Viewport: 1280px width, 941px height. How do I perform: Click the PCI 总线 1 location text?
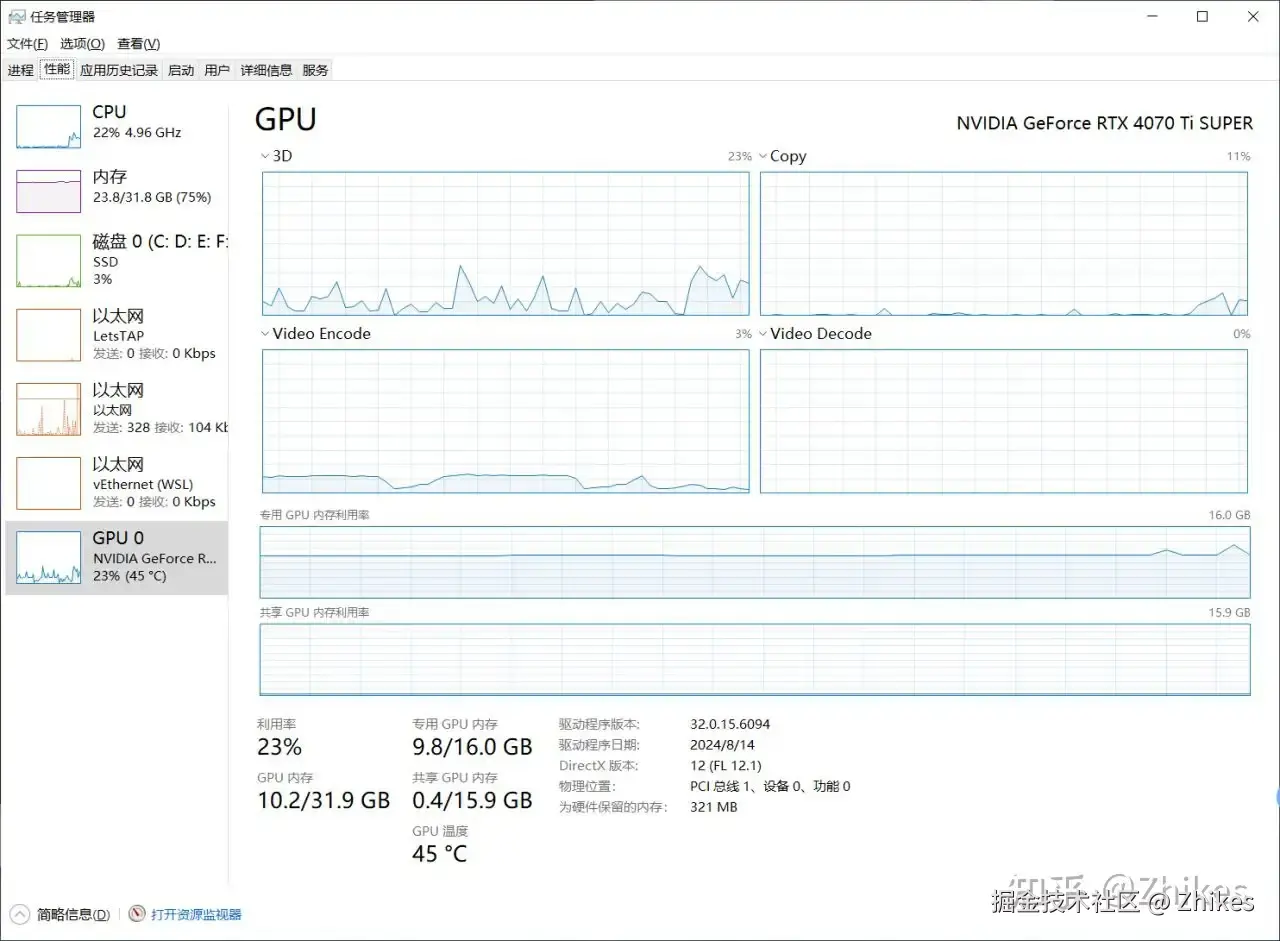(x=770, y=786)
